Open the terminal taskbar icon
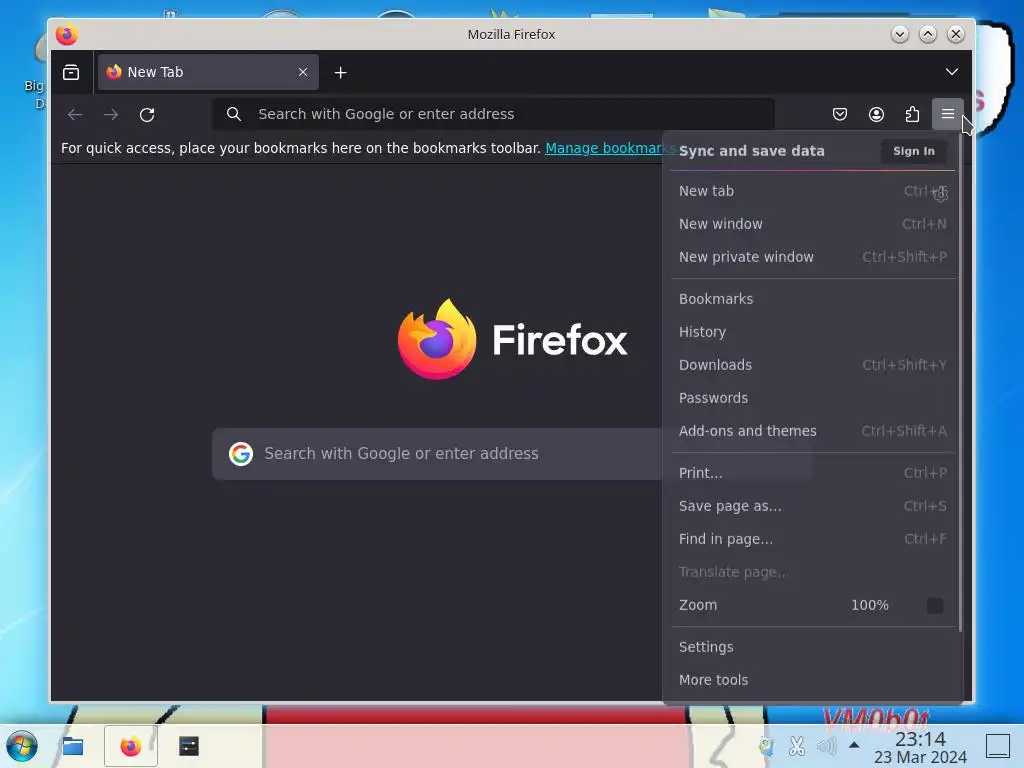Screen dimensions: 1024x768 tap(189, 746)
